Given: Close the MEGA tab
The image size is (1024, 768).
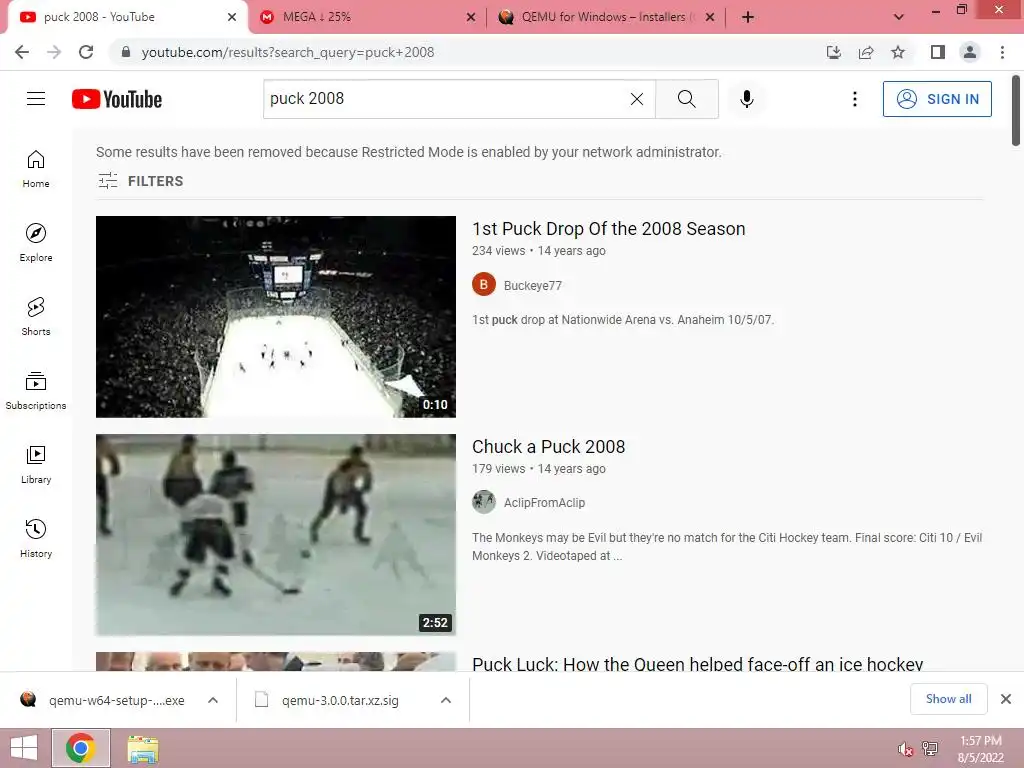Looking at the screenshot, I should tap(471, 17).
